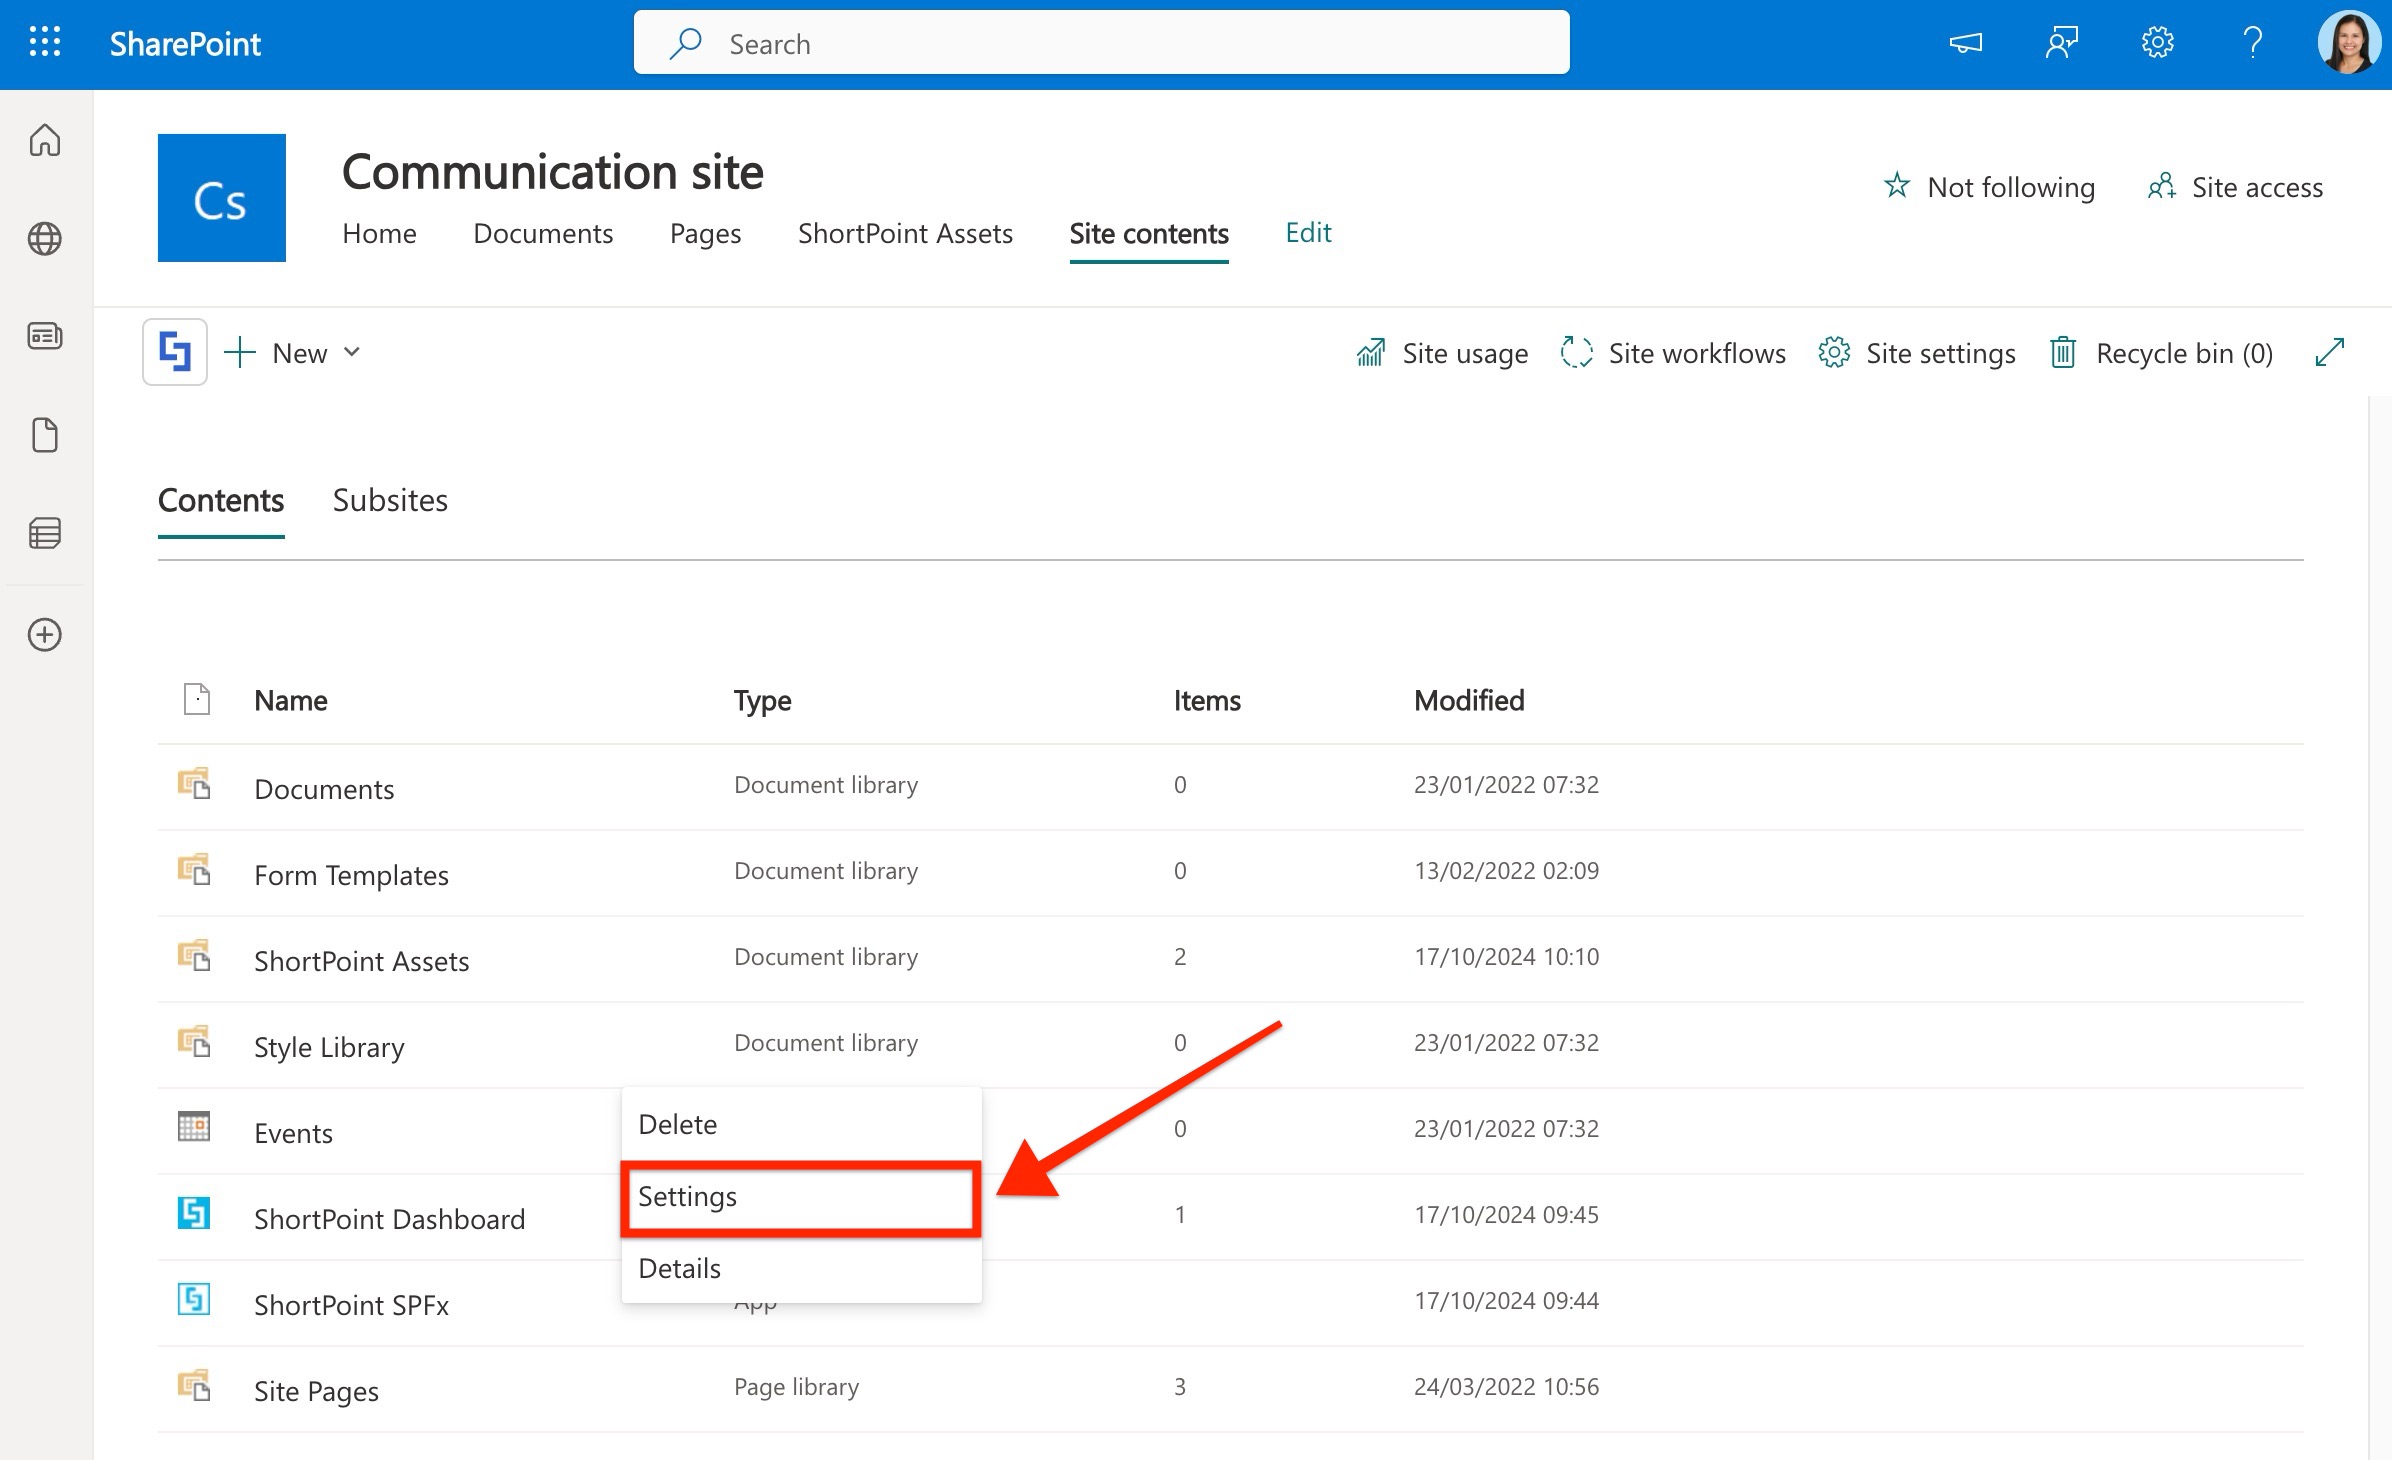
Task: Open Site settings in the toolbar
Action: pos(1917,353)
